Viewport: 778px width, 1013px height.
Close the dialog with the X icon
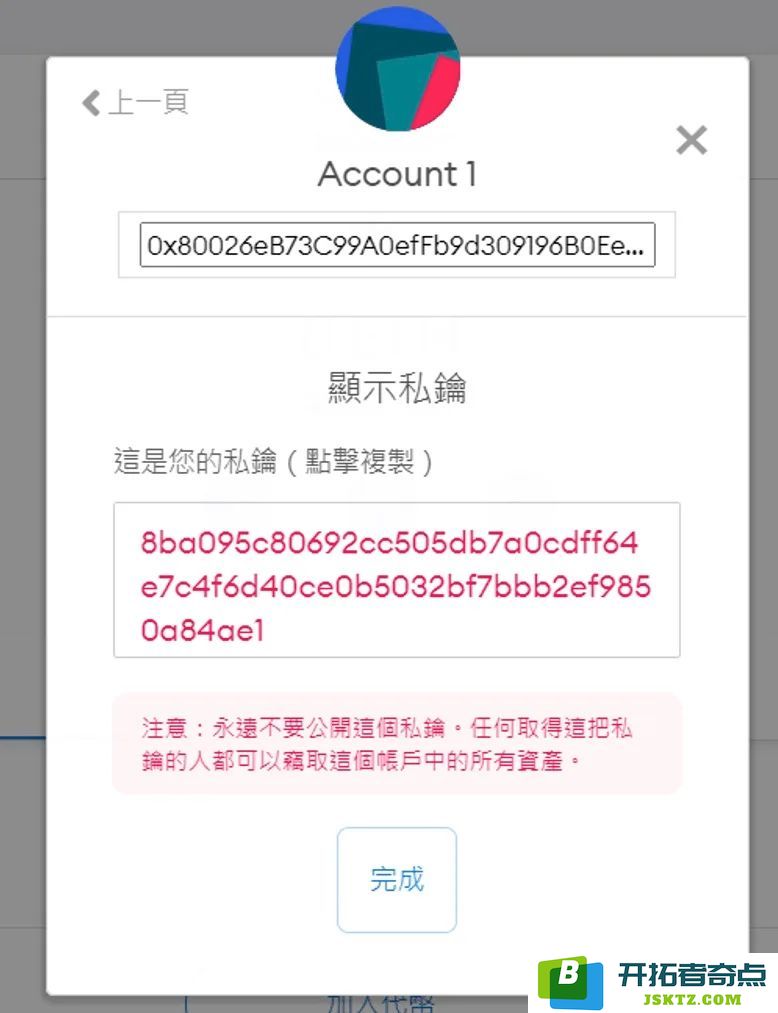[691, 140]
